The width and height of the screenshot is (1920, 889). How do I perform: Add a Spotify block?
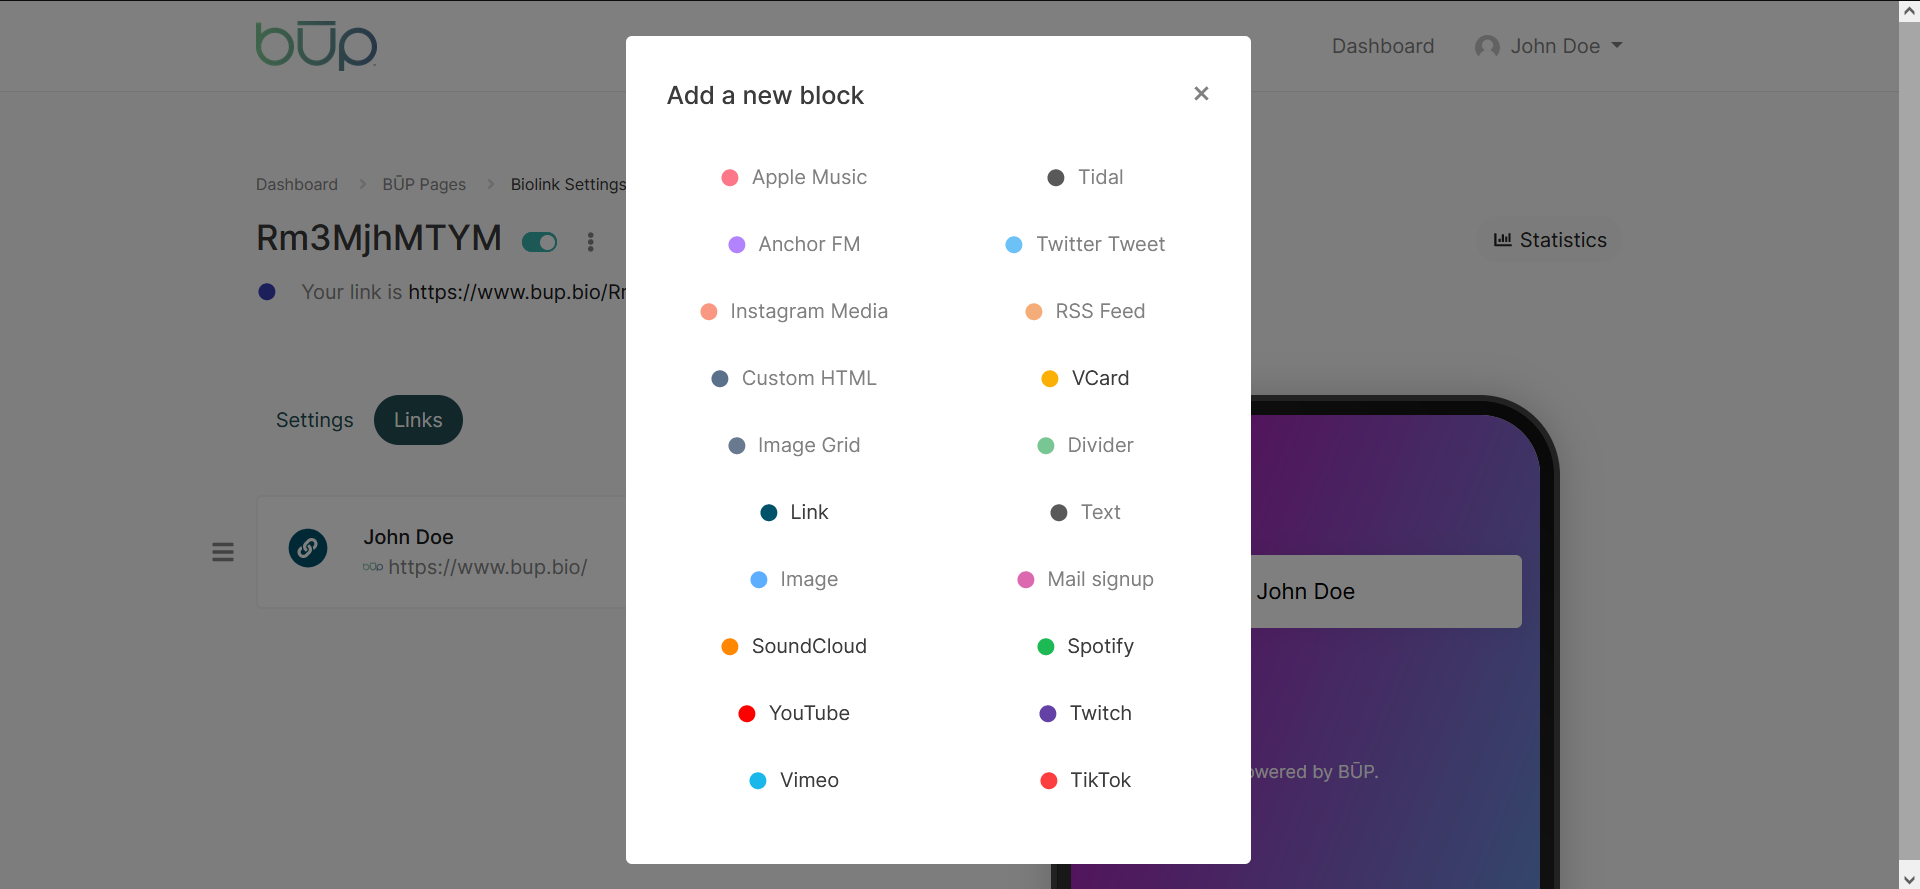[x=1085, y=646]
